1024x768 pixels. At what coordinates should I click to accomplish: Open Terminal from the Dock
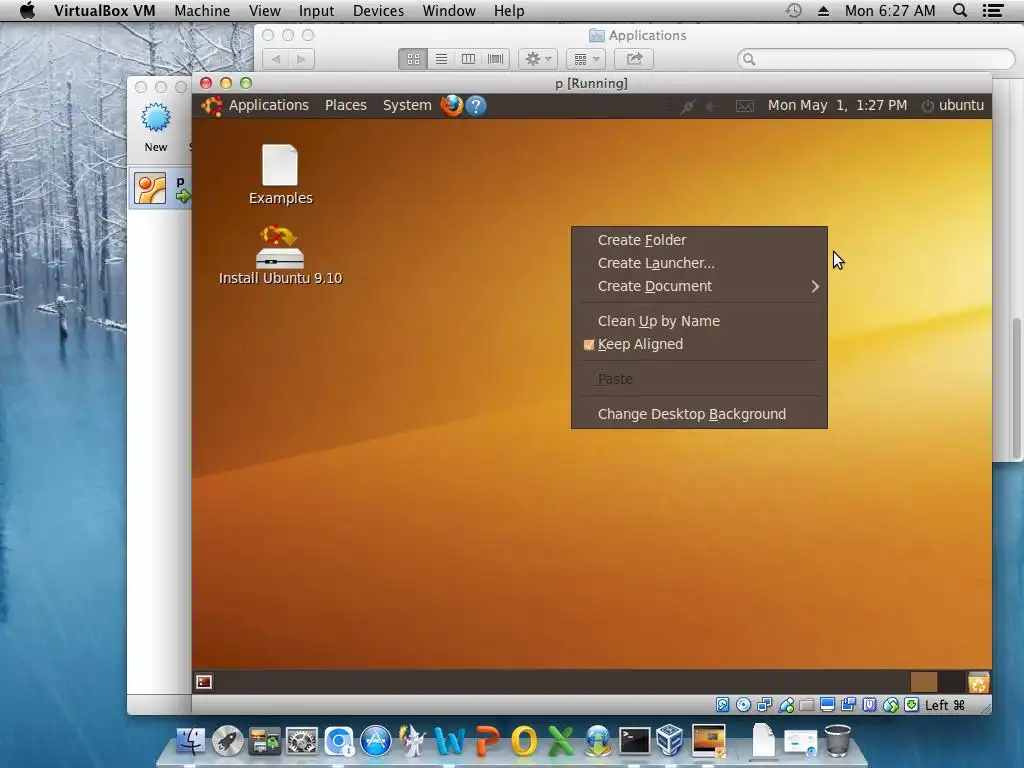pos(634,741)
